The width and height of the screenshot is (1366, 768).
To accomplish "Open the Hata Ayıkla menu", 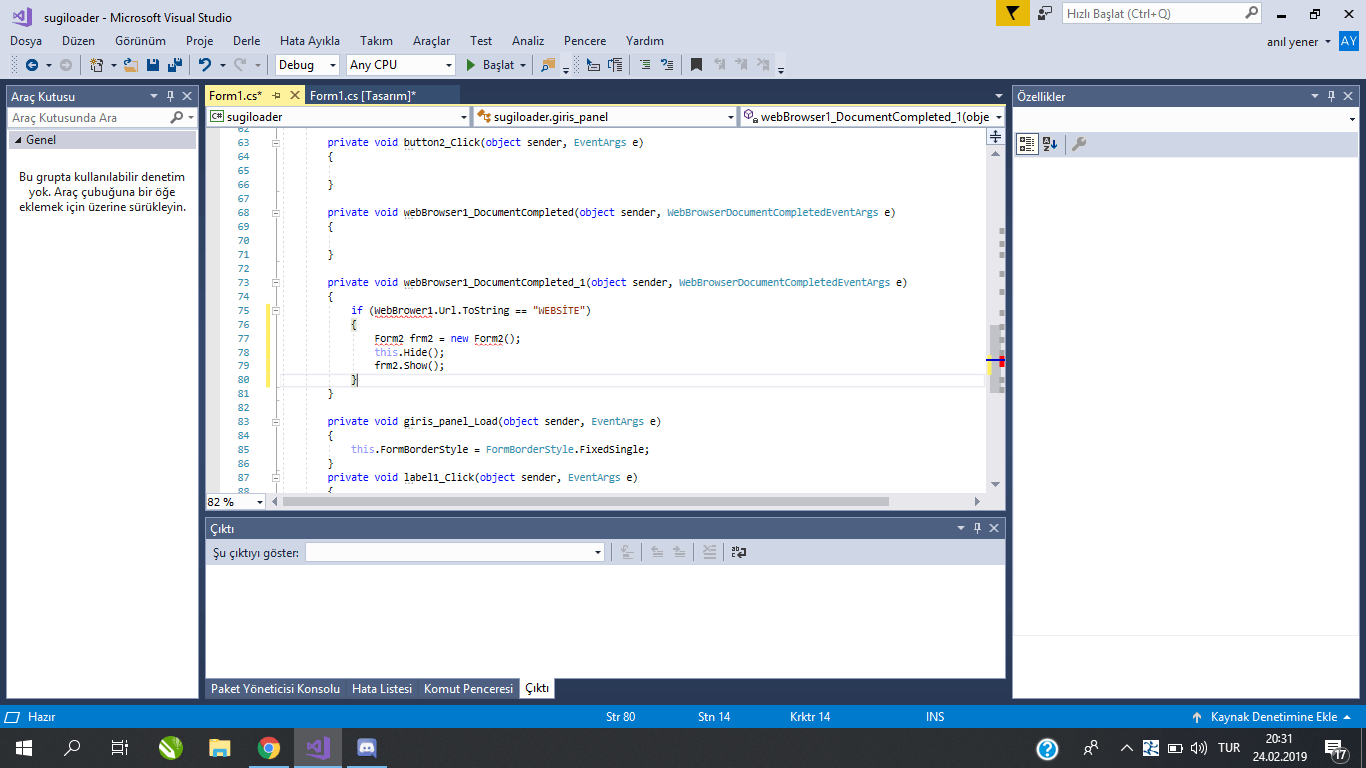I will click(x=309, y=41).
